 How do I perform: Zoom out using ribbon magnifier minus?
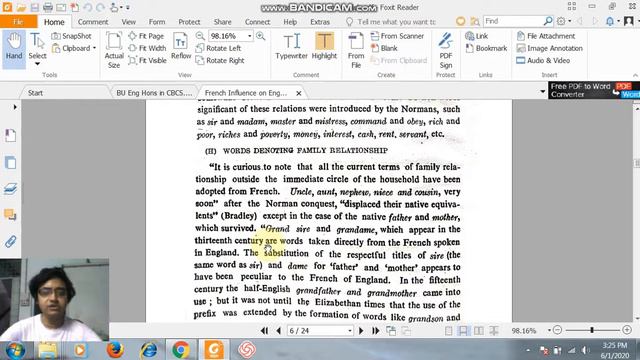[x=200, y=36]
